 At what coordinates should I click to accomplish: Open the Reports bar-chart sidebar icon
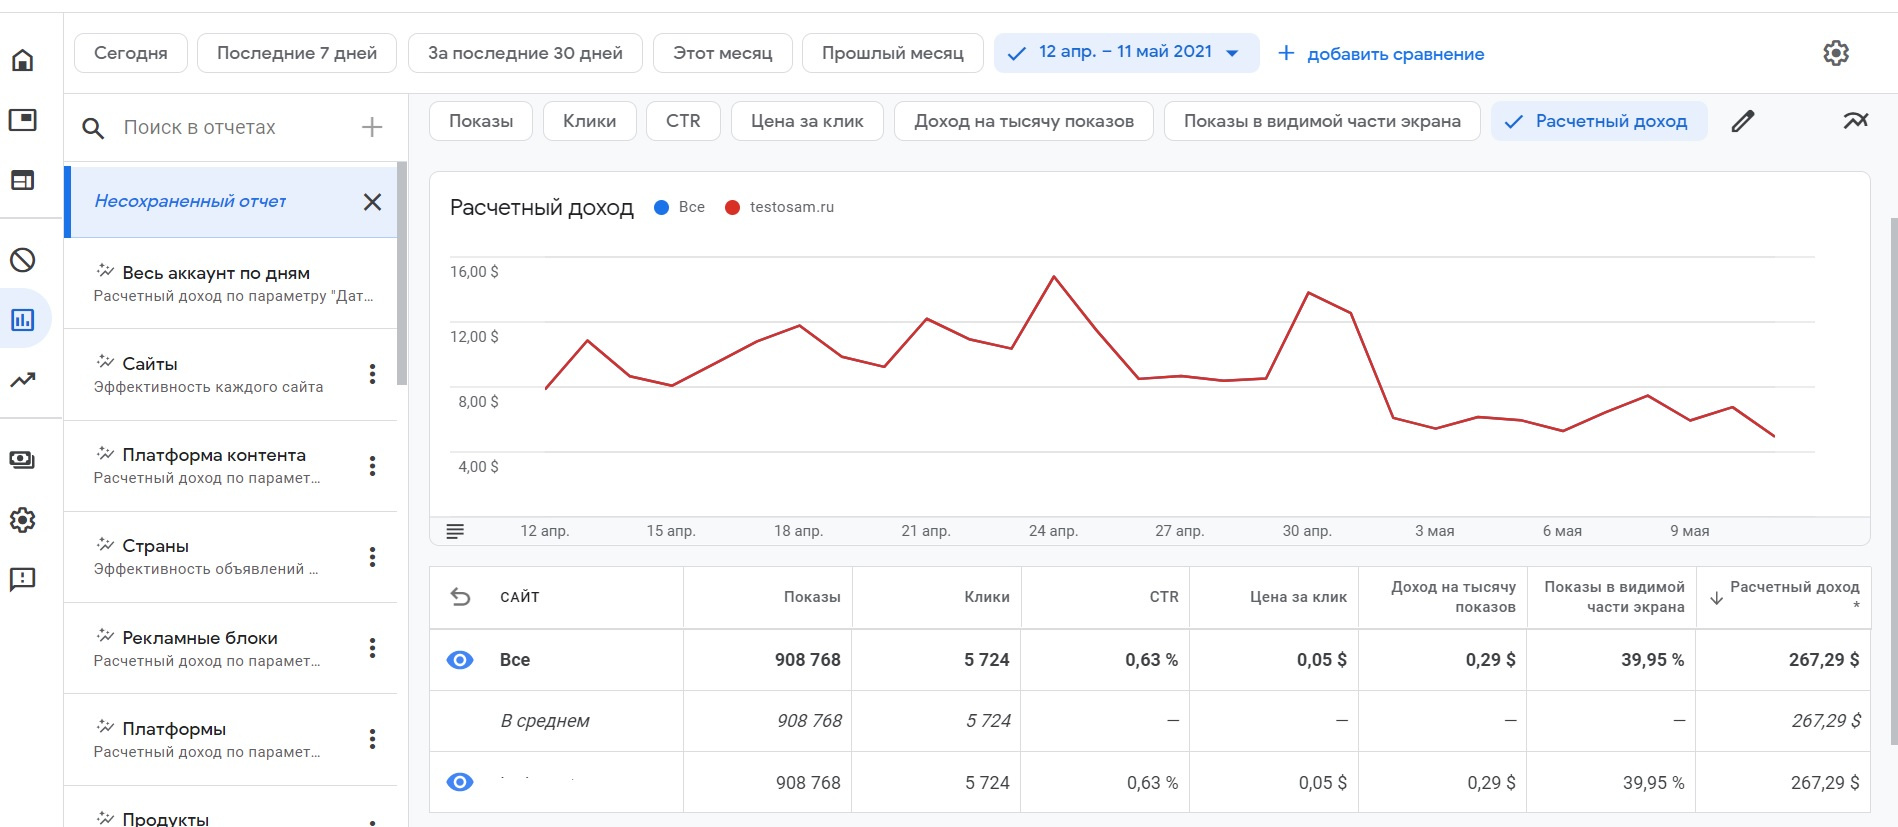tap(22, 320)
